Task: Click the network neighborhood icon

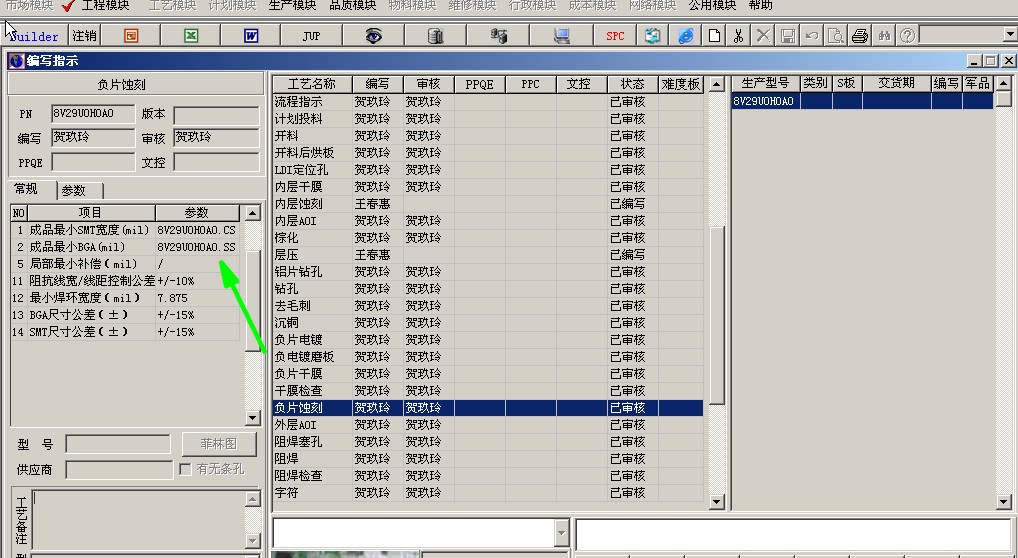Action: [652, 36]
